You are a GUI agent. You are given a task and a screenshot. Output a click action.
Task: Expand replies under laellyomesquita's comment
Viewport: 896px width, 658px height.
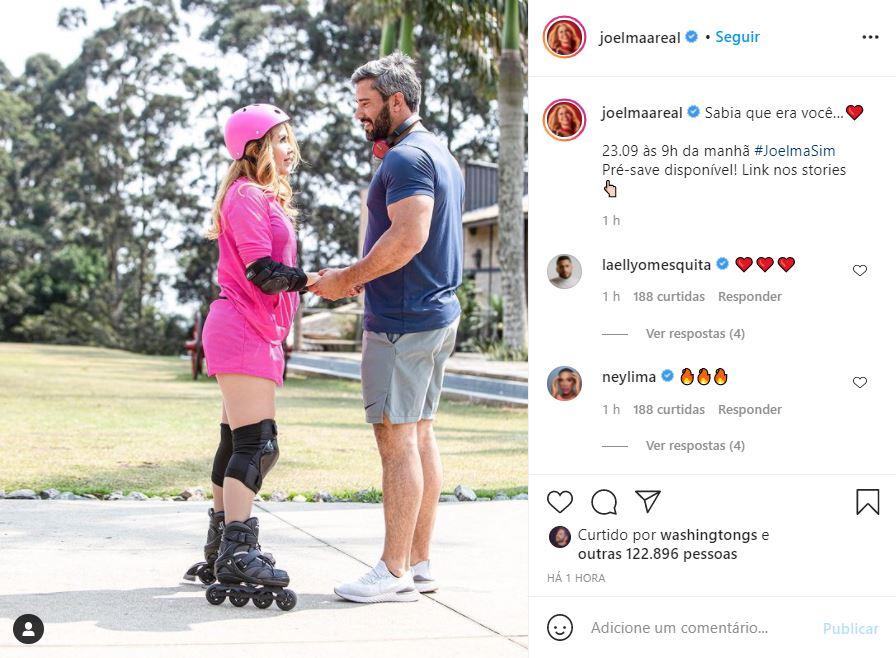tap(695, 334)
